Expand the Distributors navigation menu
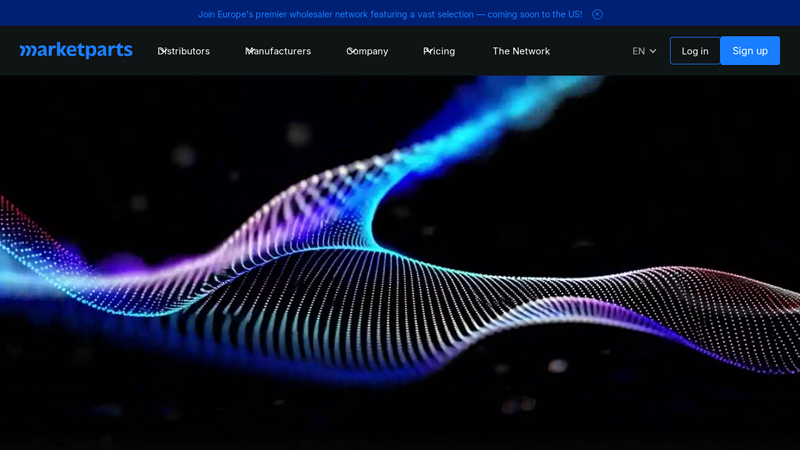This screenshot has height=450, width=800. tap(187, 51)
